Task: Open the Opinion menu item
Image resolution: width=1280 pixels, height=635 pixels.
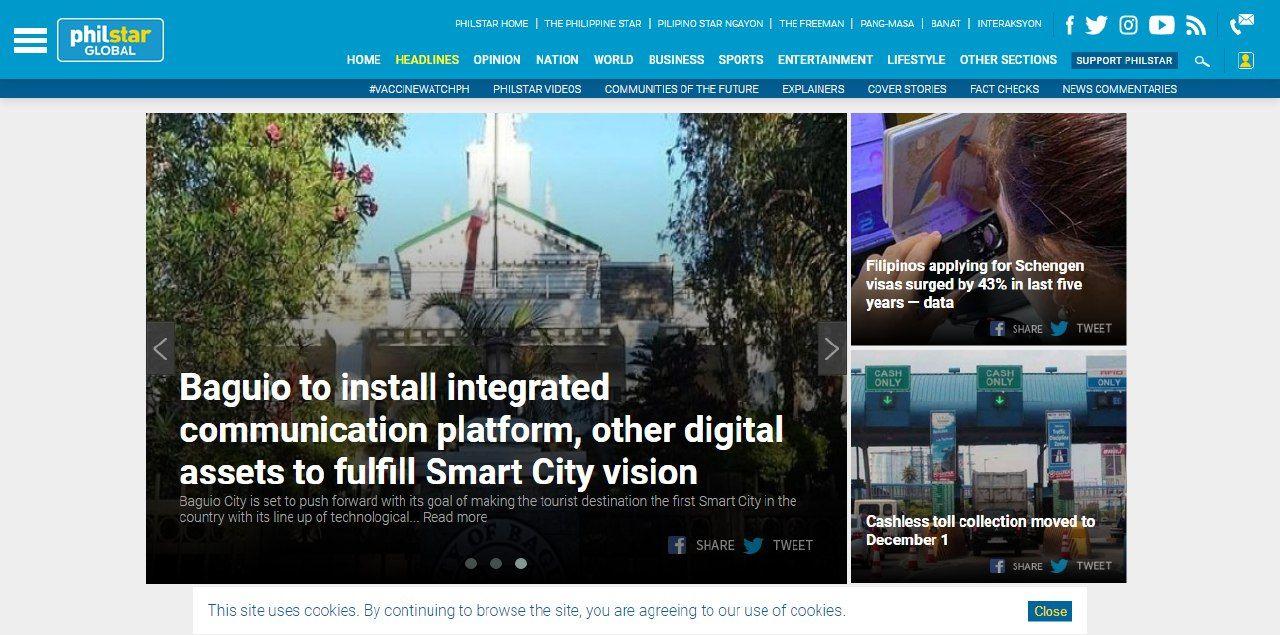Action: click(497, 60)
